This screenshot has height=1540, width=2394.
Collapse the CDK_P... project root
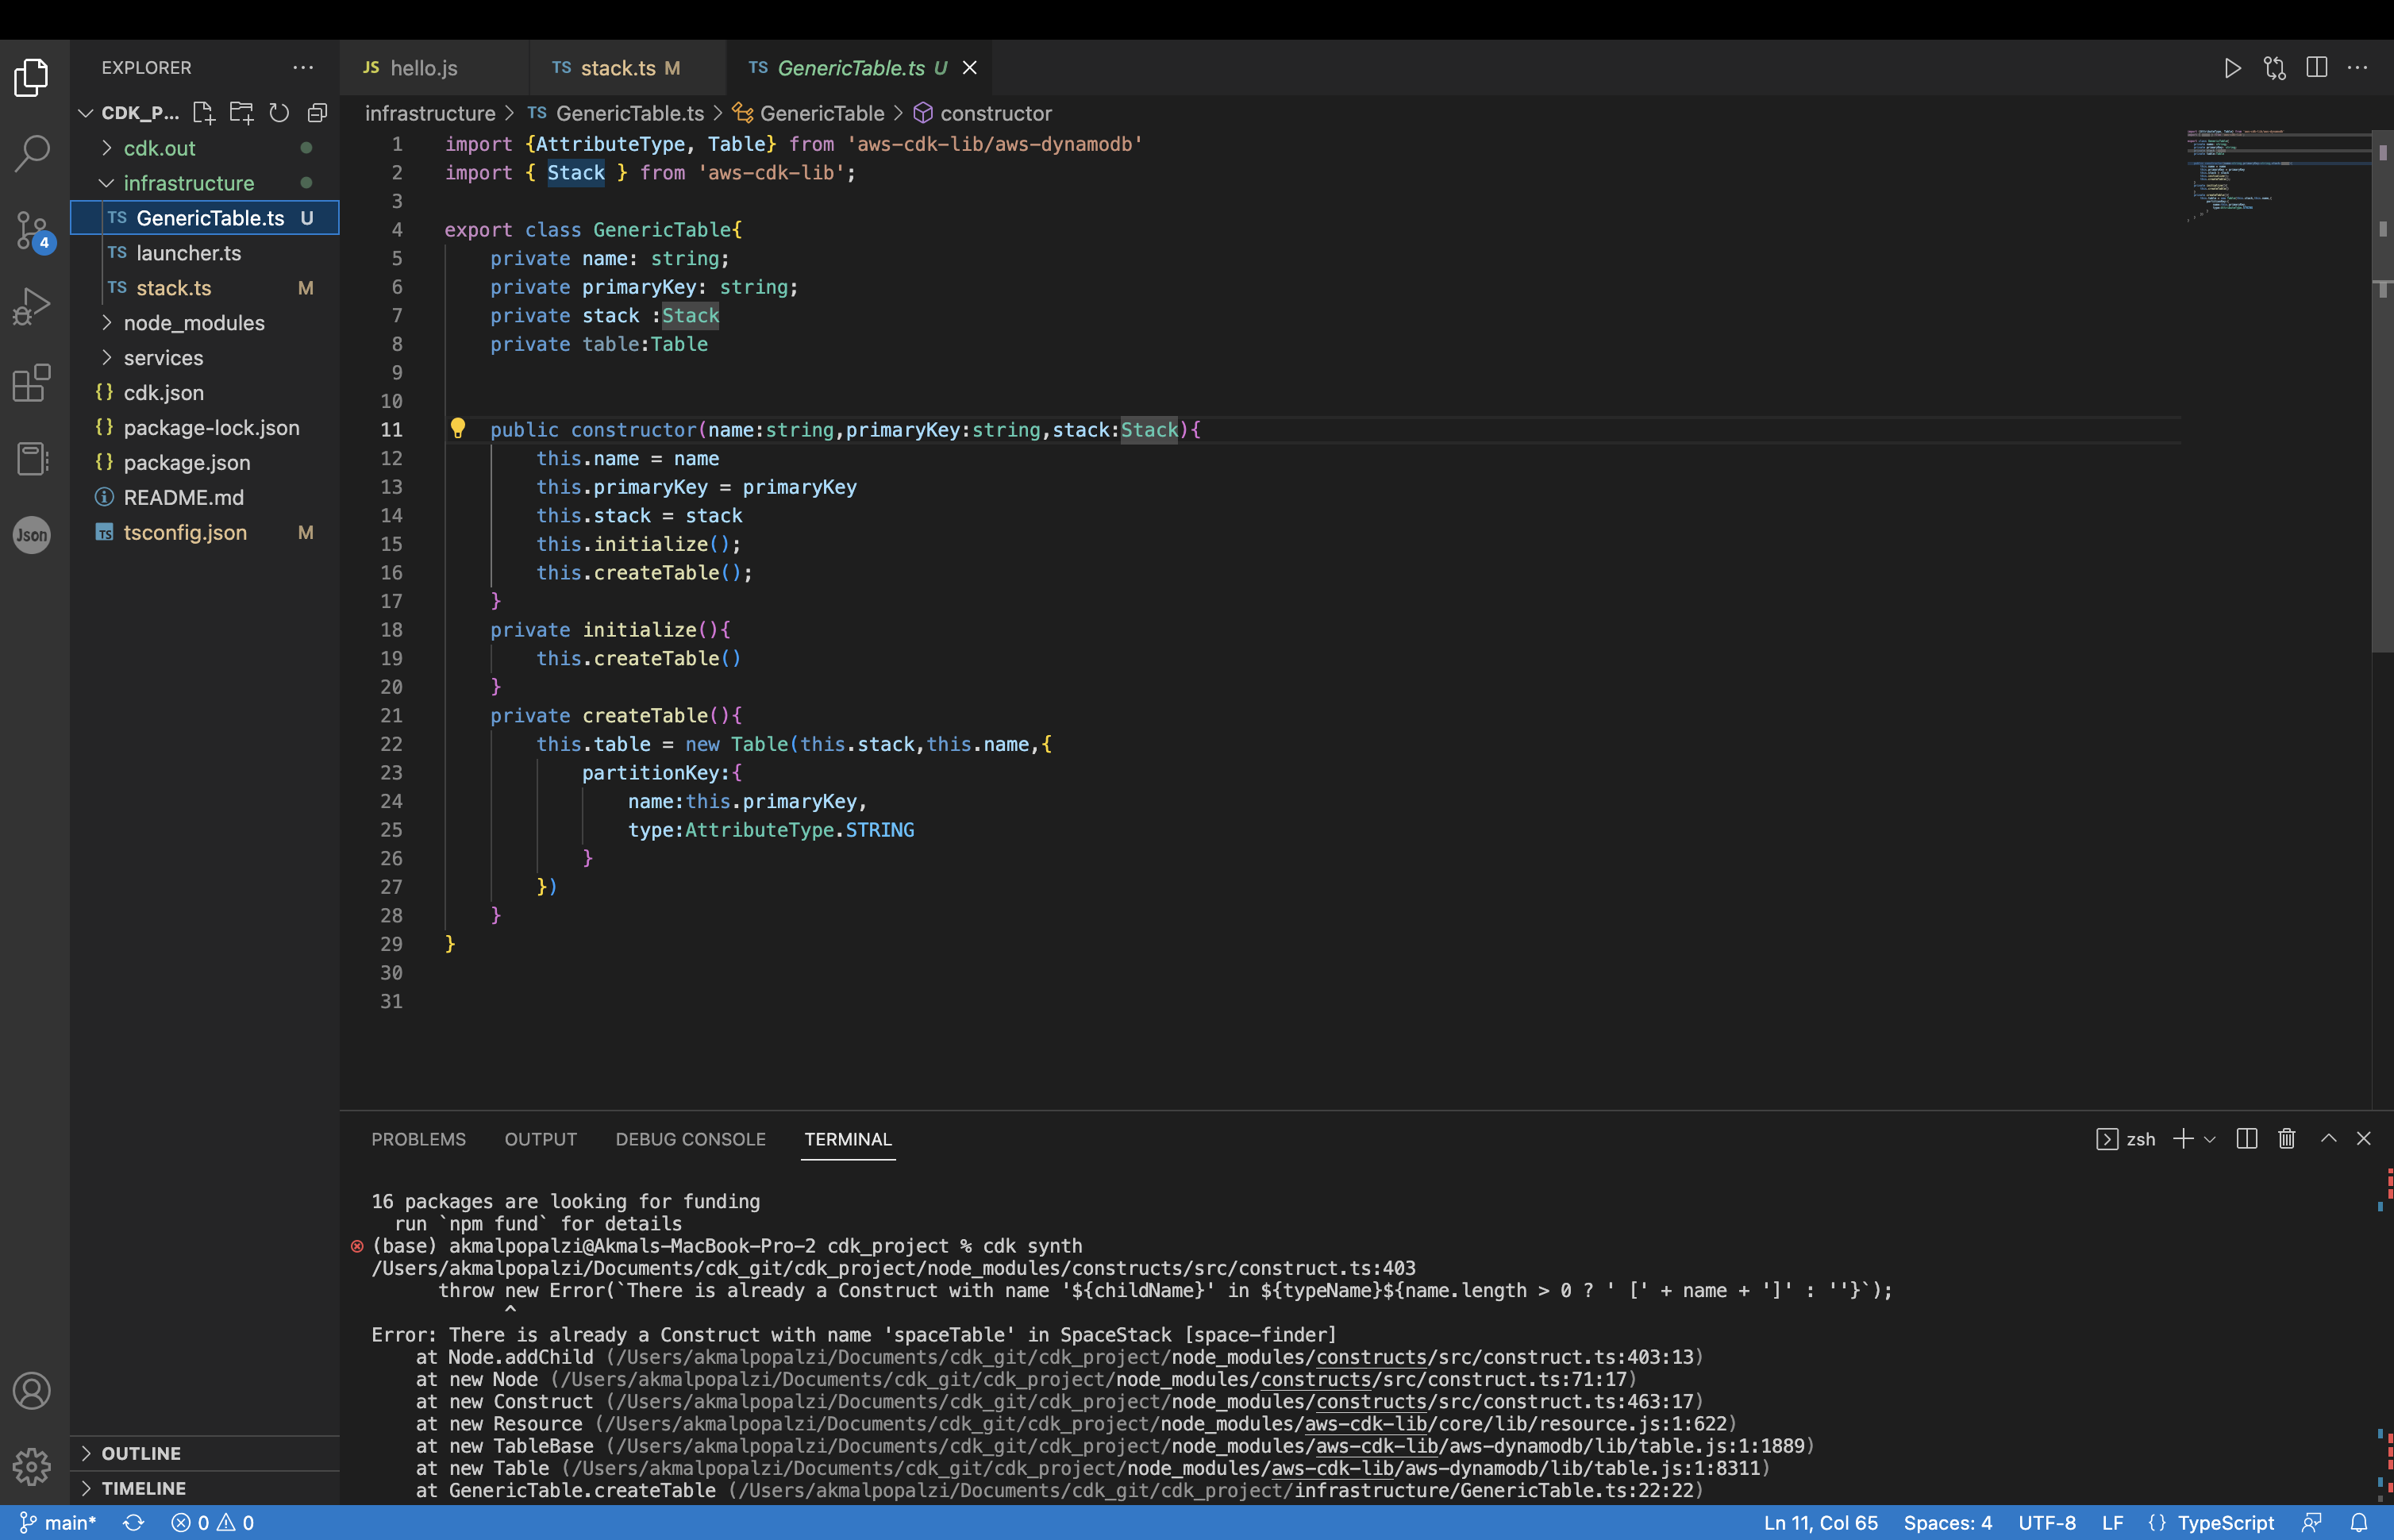pyautogui.click(x=129, y=113)
